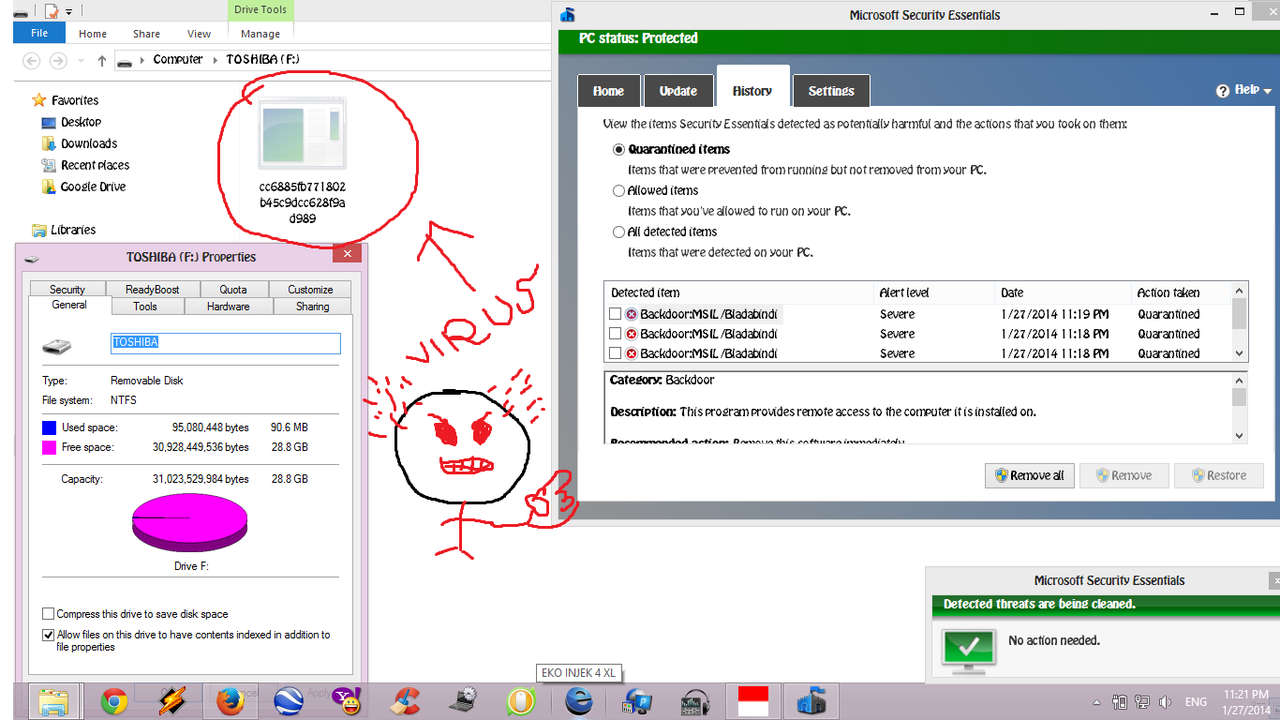This screenshot has height=720, width=1280.
Task: Click the description pane scroll down arrow
Action: tap(1240, 436)
